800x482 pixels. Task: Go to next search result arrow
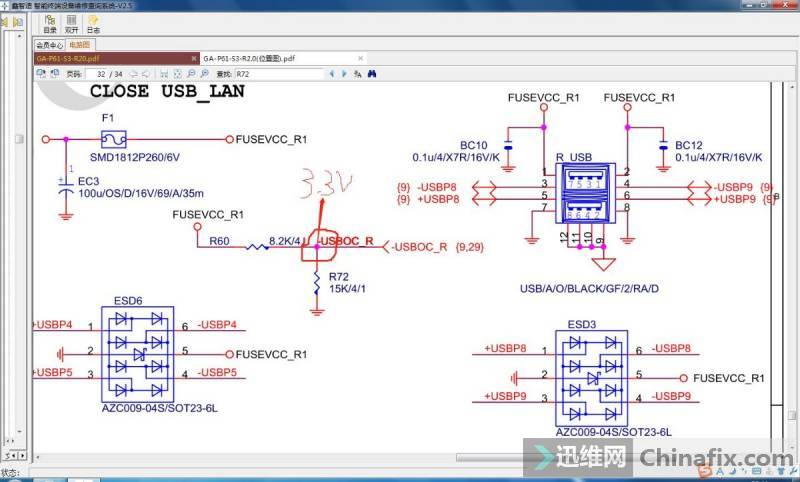click(343, 74)
